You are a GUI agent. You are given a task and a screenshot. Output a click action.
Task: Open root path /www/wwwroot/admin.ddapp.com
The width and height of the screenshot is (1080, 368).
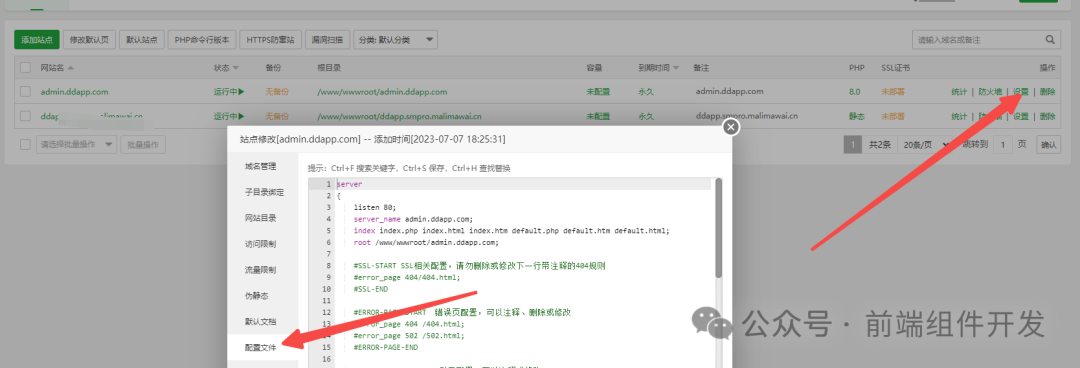pyautogui.click(x=382, y=92)
